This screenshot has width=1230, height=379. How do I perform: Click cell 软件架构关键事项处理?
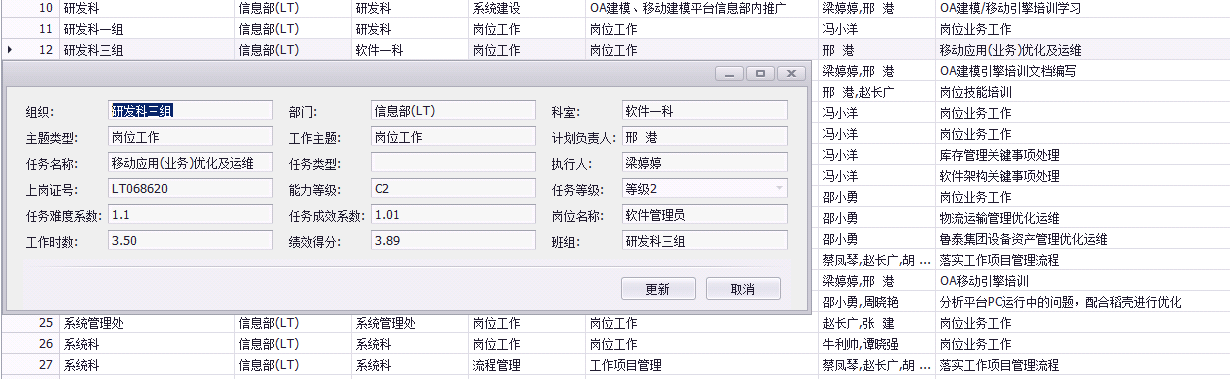point(1082,176)
